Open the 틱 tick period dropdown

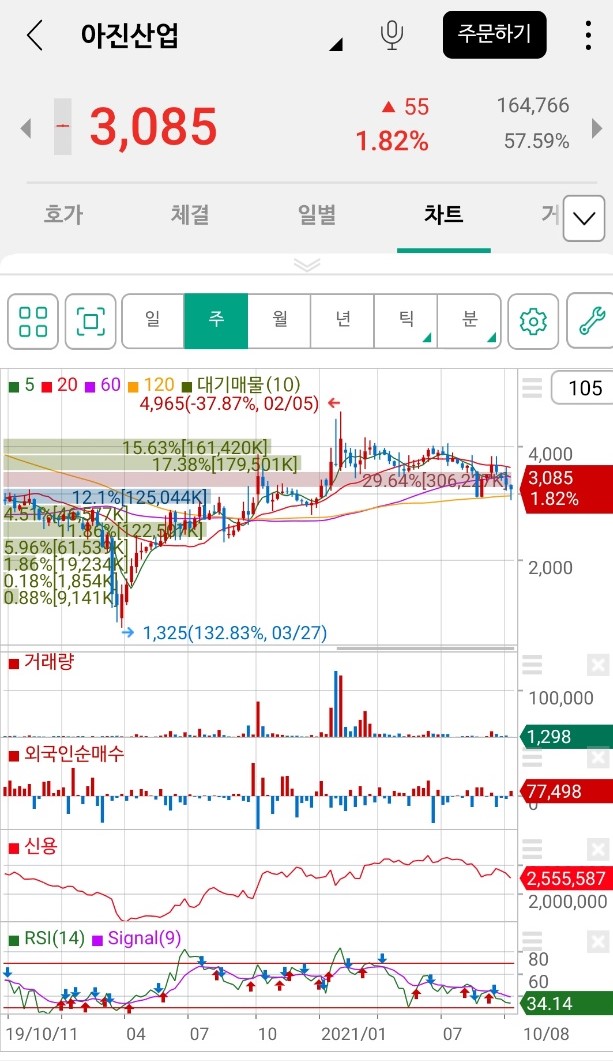pos(406,321)
